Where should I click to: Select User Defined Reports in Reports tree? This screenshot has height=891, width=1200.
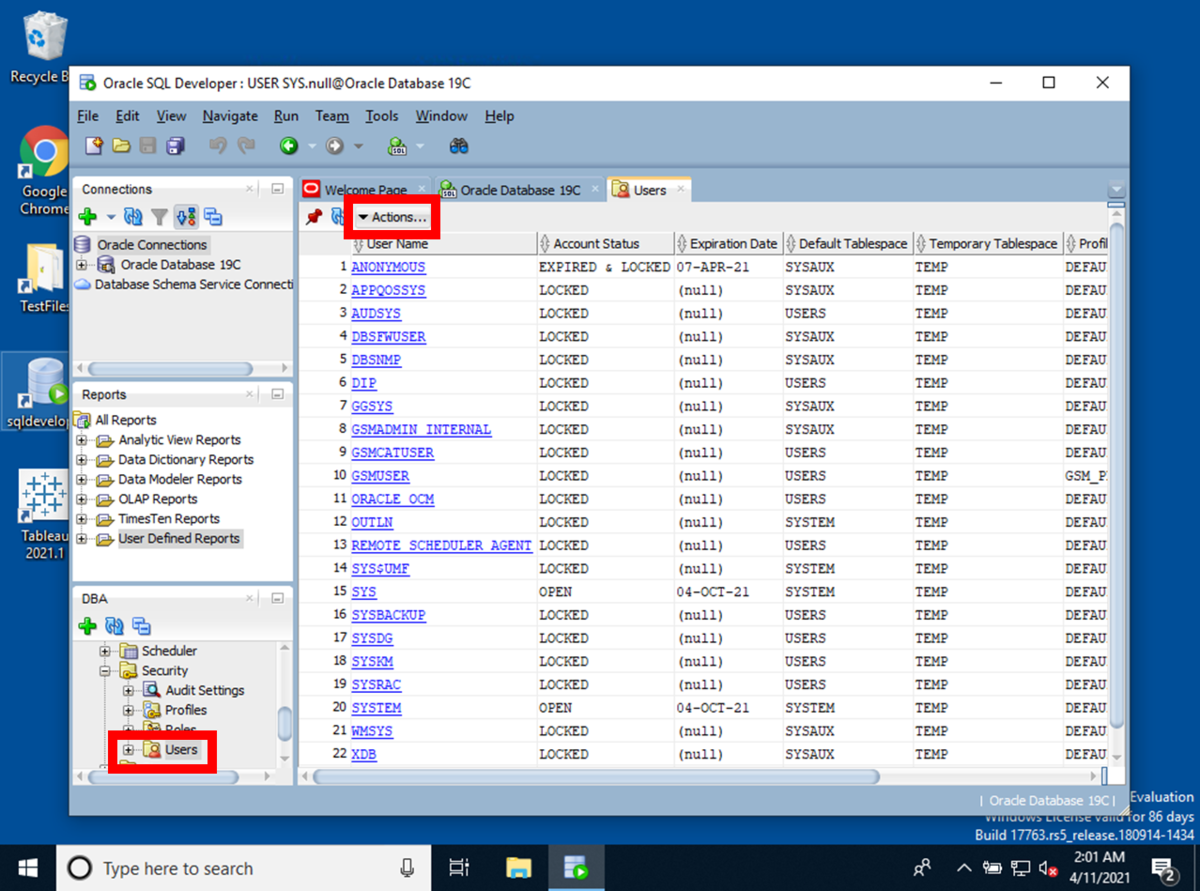point(179,539)
